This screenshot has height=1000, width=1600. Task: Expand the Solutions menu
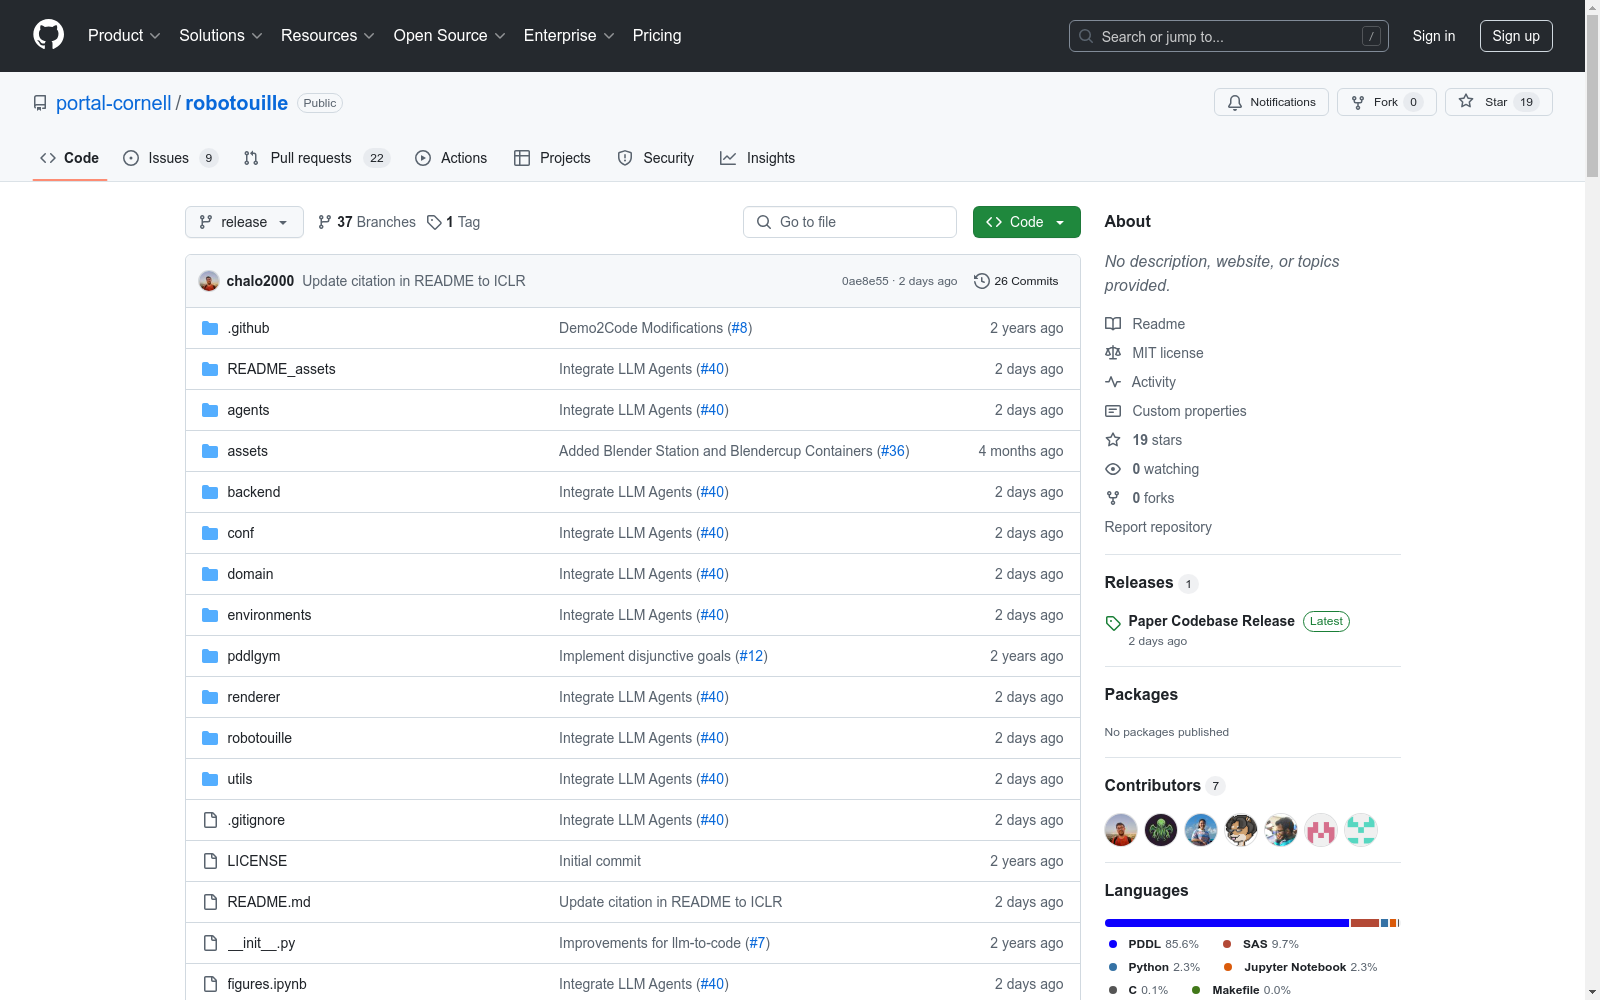(221, 36)
